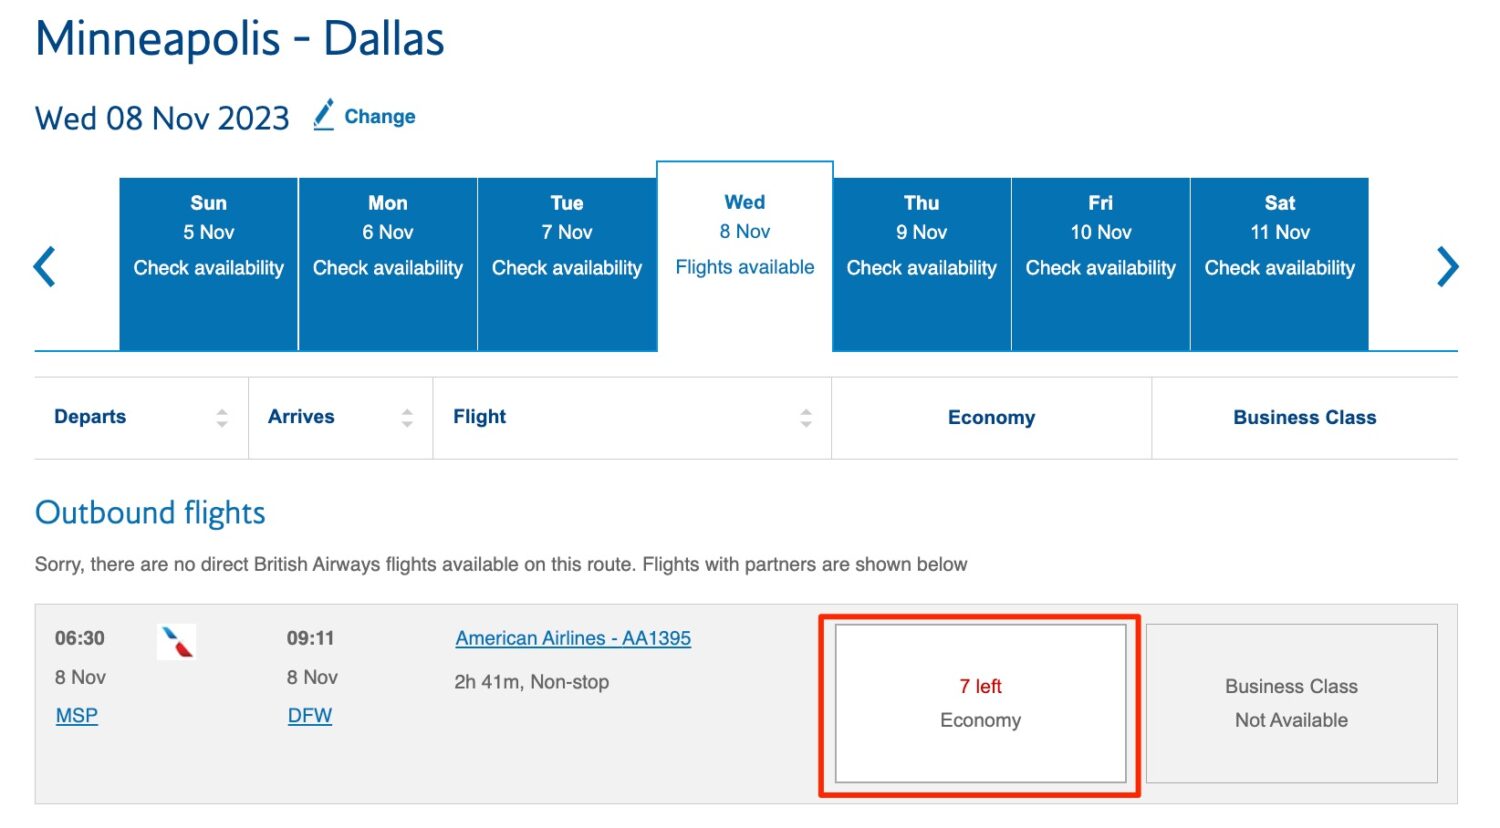Open American Airlines AA1395 flight details

pos(572,637)
